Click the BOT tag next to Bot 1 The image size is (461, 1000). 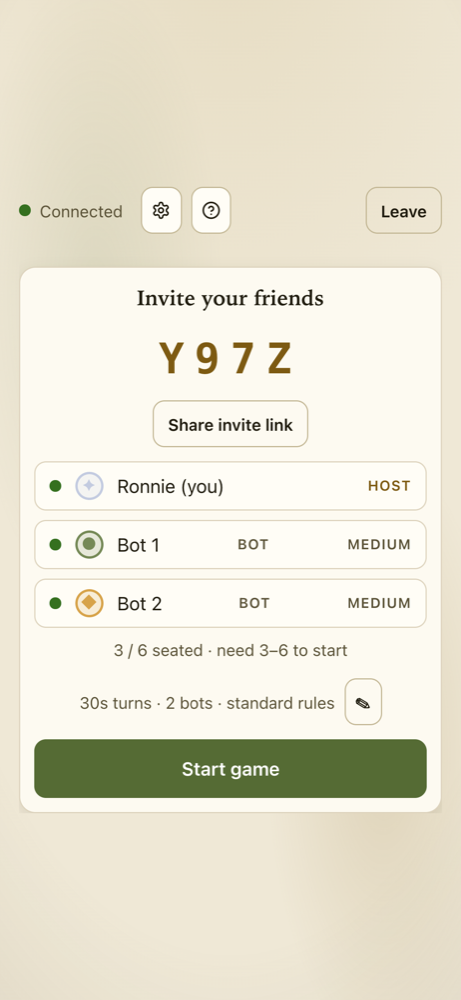point(253,545)
